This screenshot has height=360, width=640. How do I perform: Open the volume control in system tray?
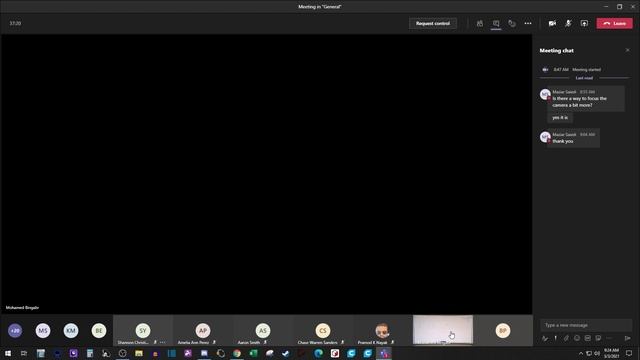pyautogui.click(x=597, y=353)
